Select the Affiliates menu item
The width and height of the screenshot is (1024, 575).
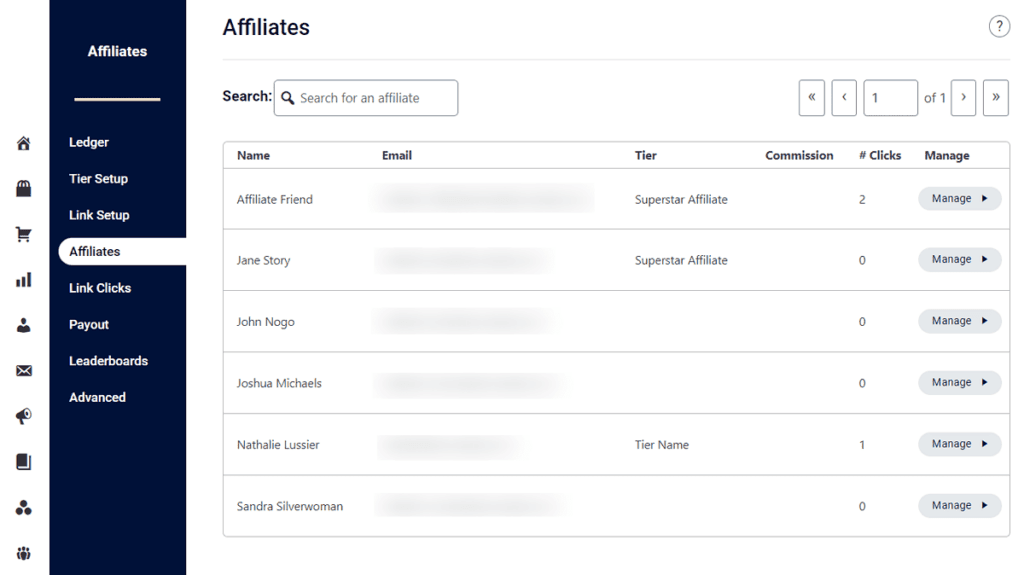click(122, 252)
